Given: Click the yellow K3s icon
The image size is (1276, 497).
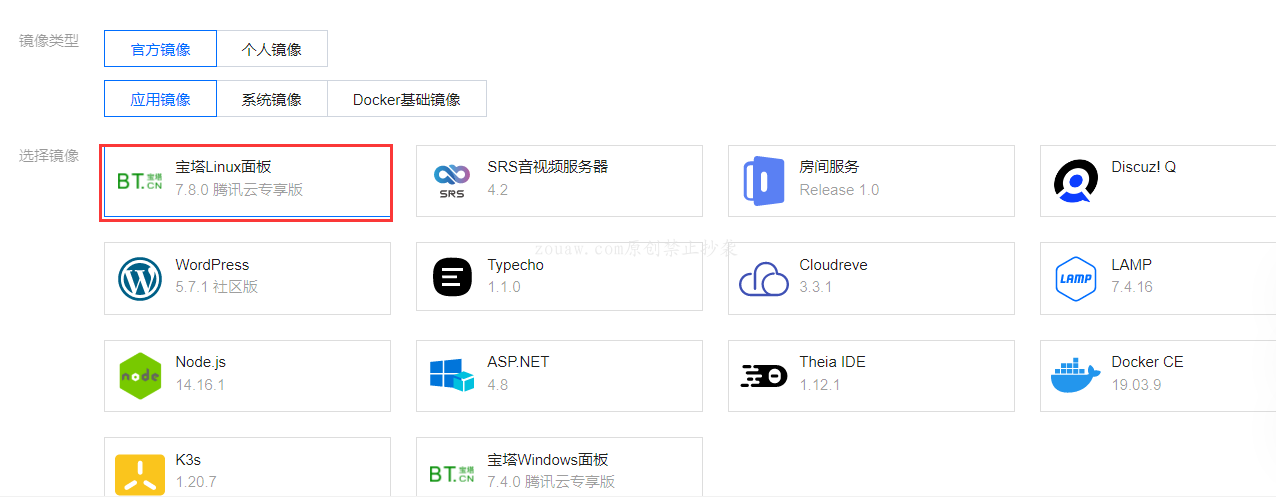Looking at the screenshot, I should 140,474.
